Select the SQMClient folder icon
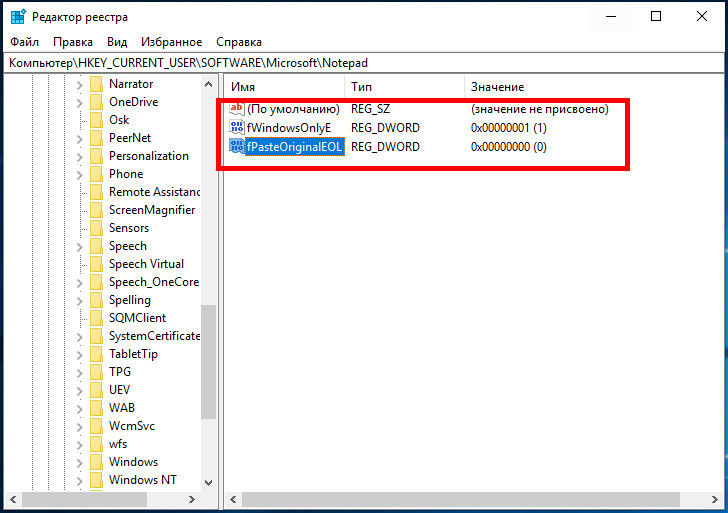728x513 pixels. click(x=96, y=318)
